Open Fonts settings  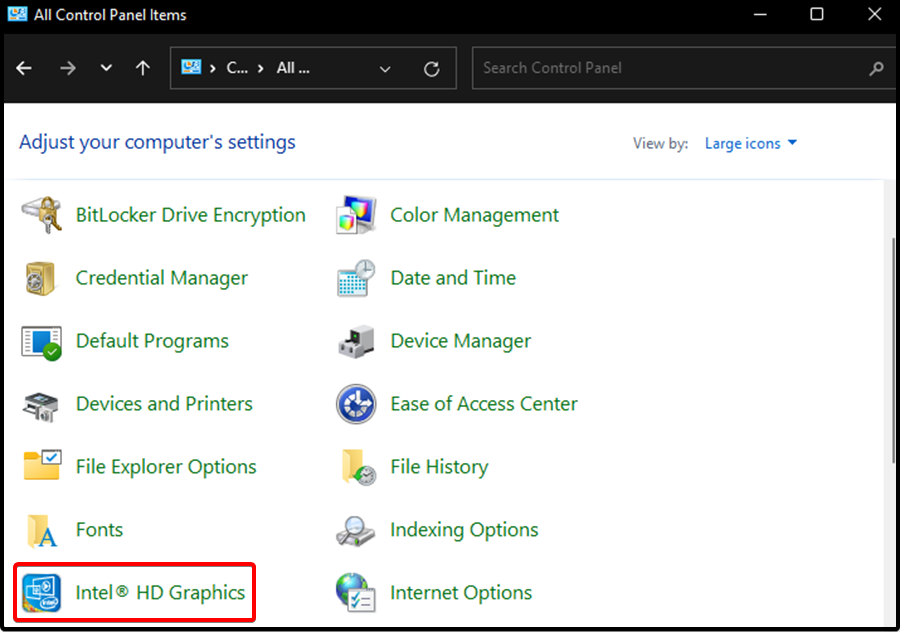100,530
